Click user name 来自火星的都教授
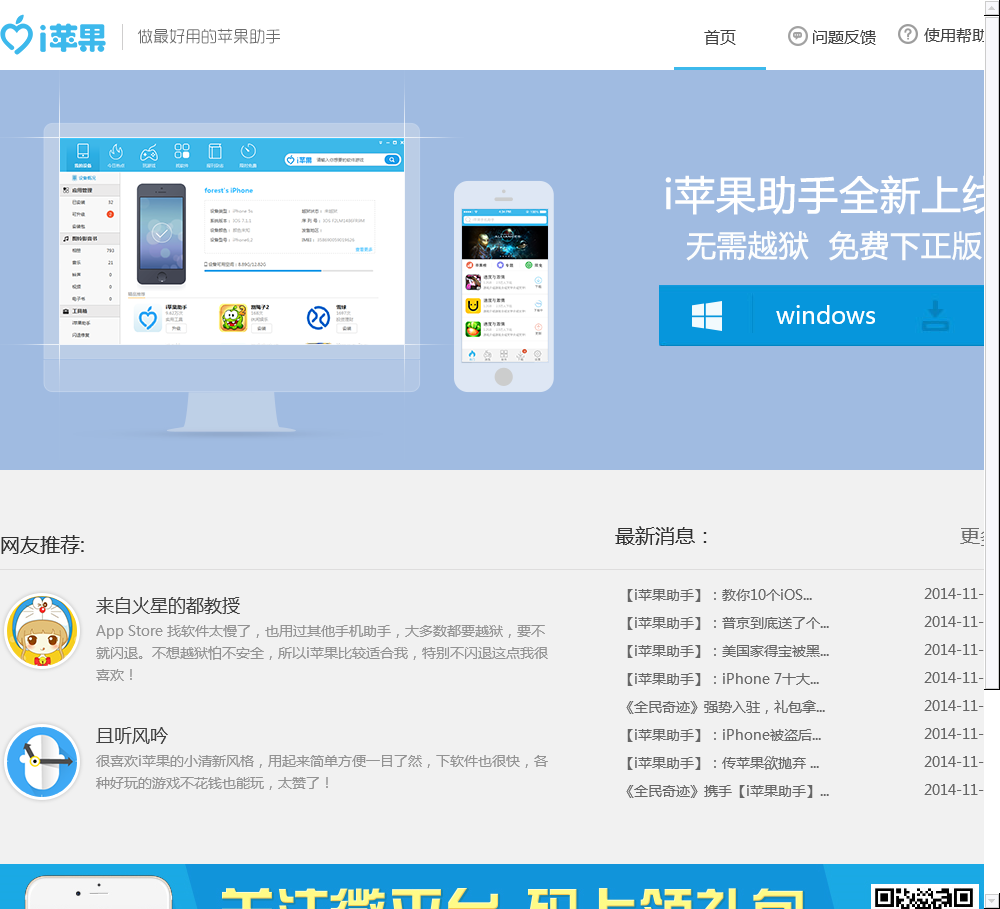The width and height of the screenshot is (1000, 909). click(x=168, y=605)
